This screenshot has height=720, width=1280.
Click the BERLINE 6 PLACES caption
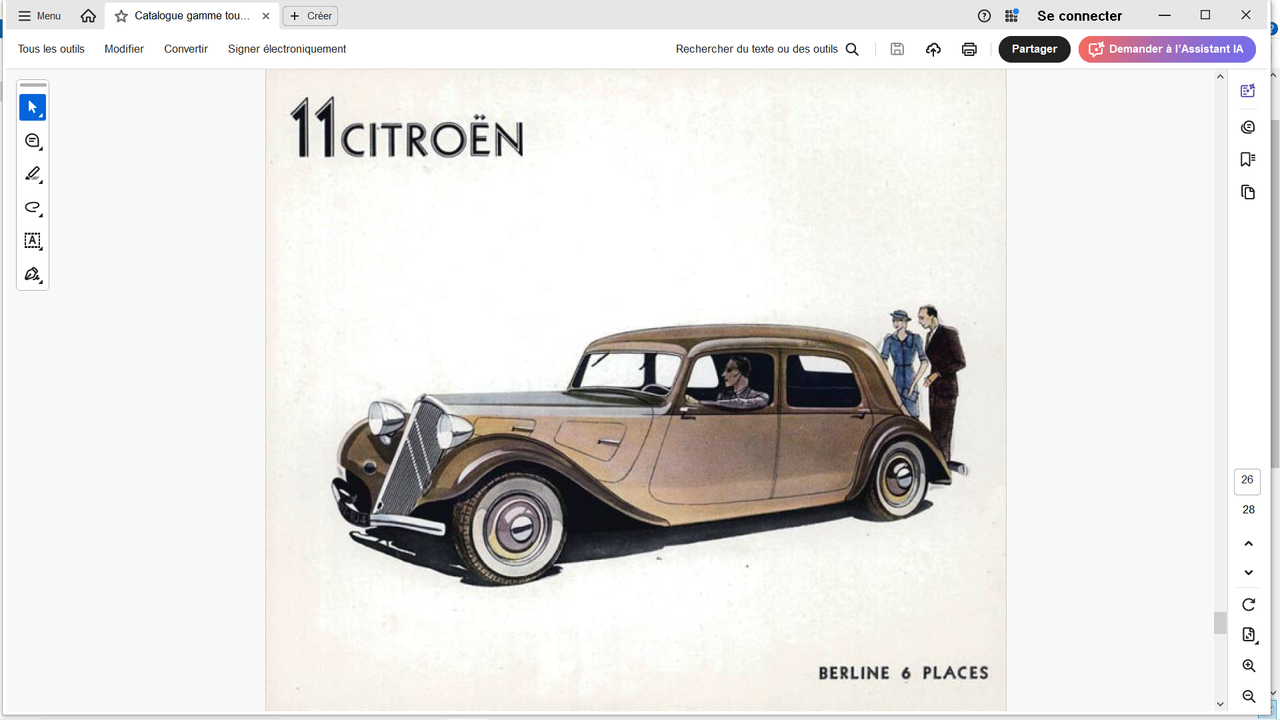tap(903, 673)
